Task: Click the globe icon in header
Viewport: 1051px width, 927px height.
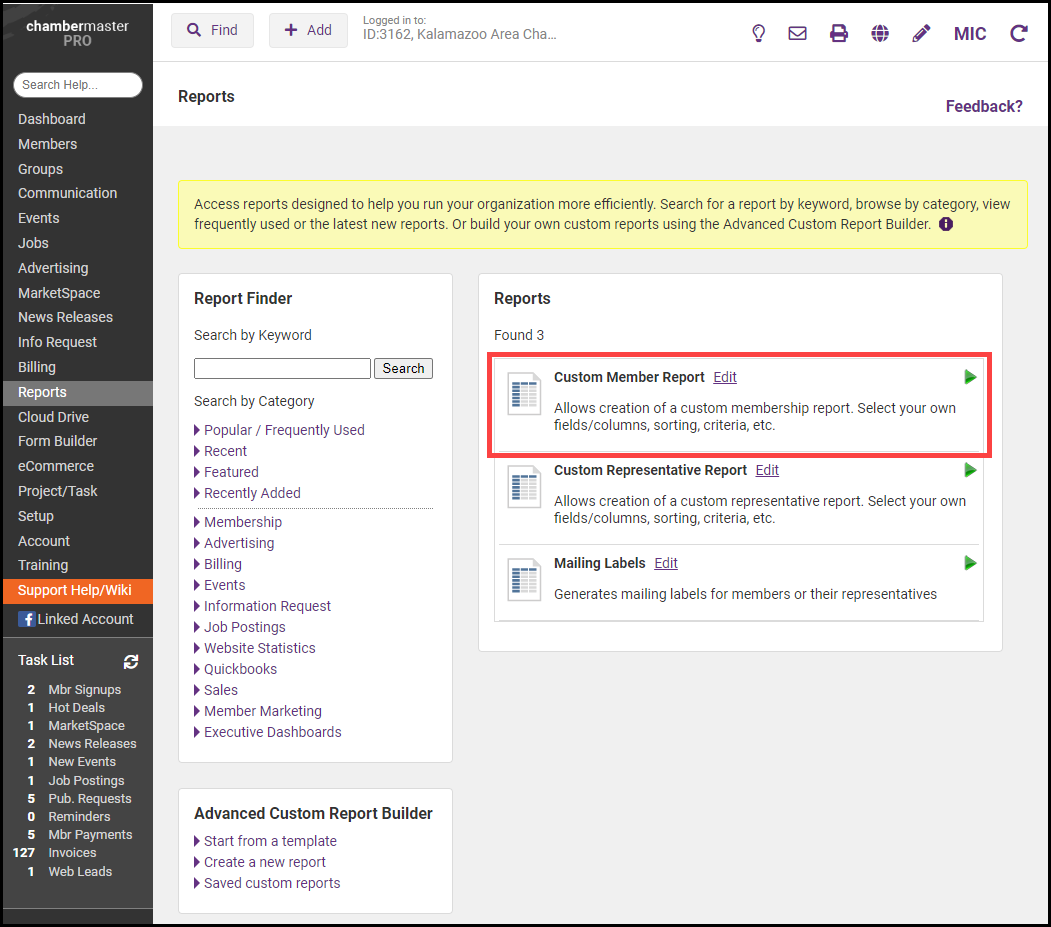Action: click(x=880, y=33)
